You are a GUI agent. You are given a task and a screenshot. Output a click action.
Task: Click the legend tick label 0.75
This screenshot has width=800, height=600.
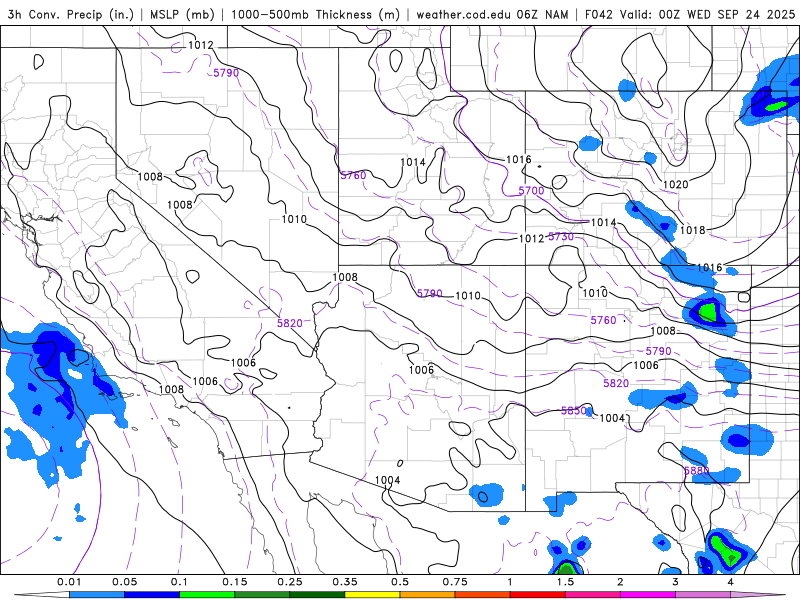point(455,582)
